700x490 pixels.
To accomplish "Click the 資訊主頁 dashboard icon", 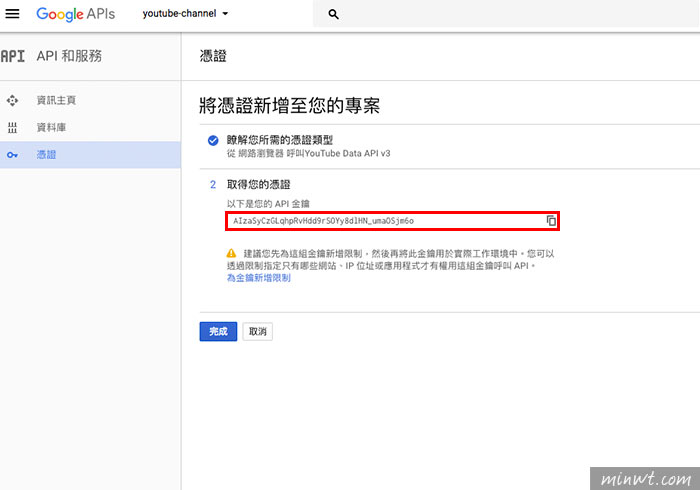I will 12,100.
